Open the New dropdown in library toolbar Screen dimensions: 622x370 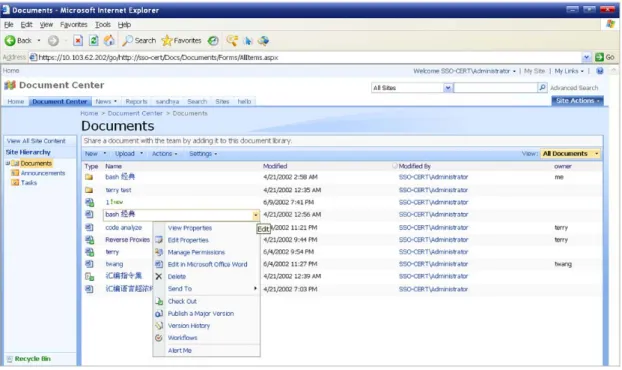pos(95,153)
